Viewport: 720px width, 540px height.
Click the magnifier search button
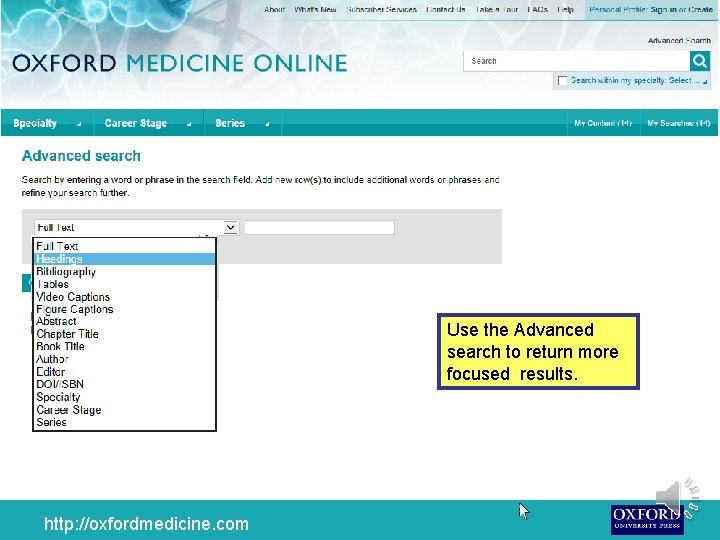click(x=699, y=61)
